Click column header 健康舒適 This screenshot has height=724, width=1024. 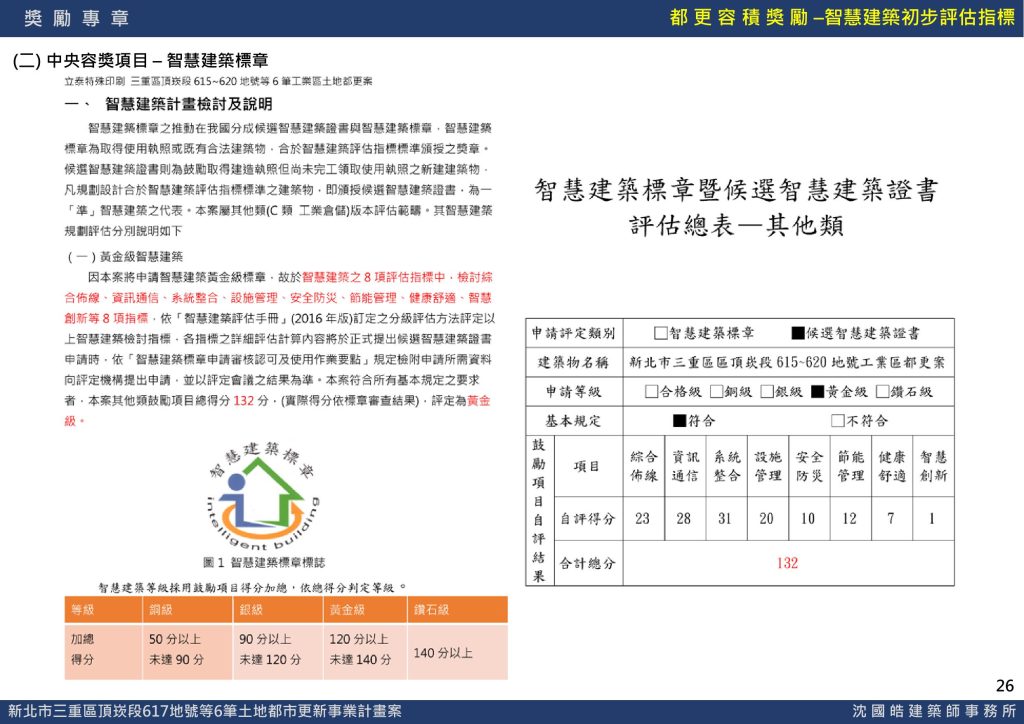pos(892,466)
